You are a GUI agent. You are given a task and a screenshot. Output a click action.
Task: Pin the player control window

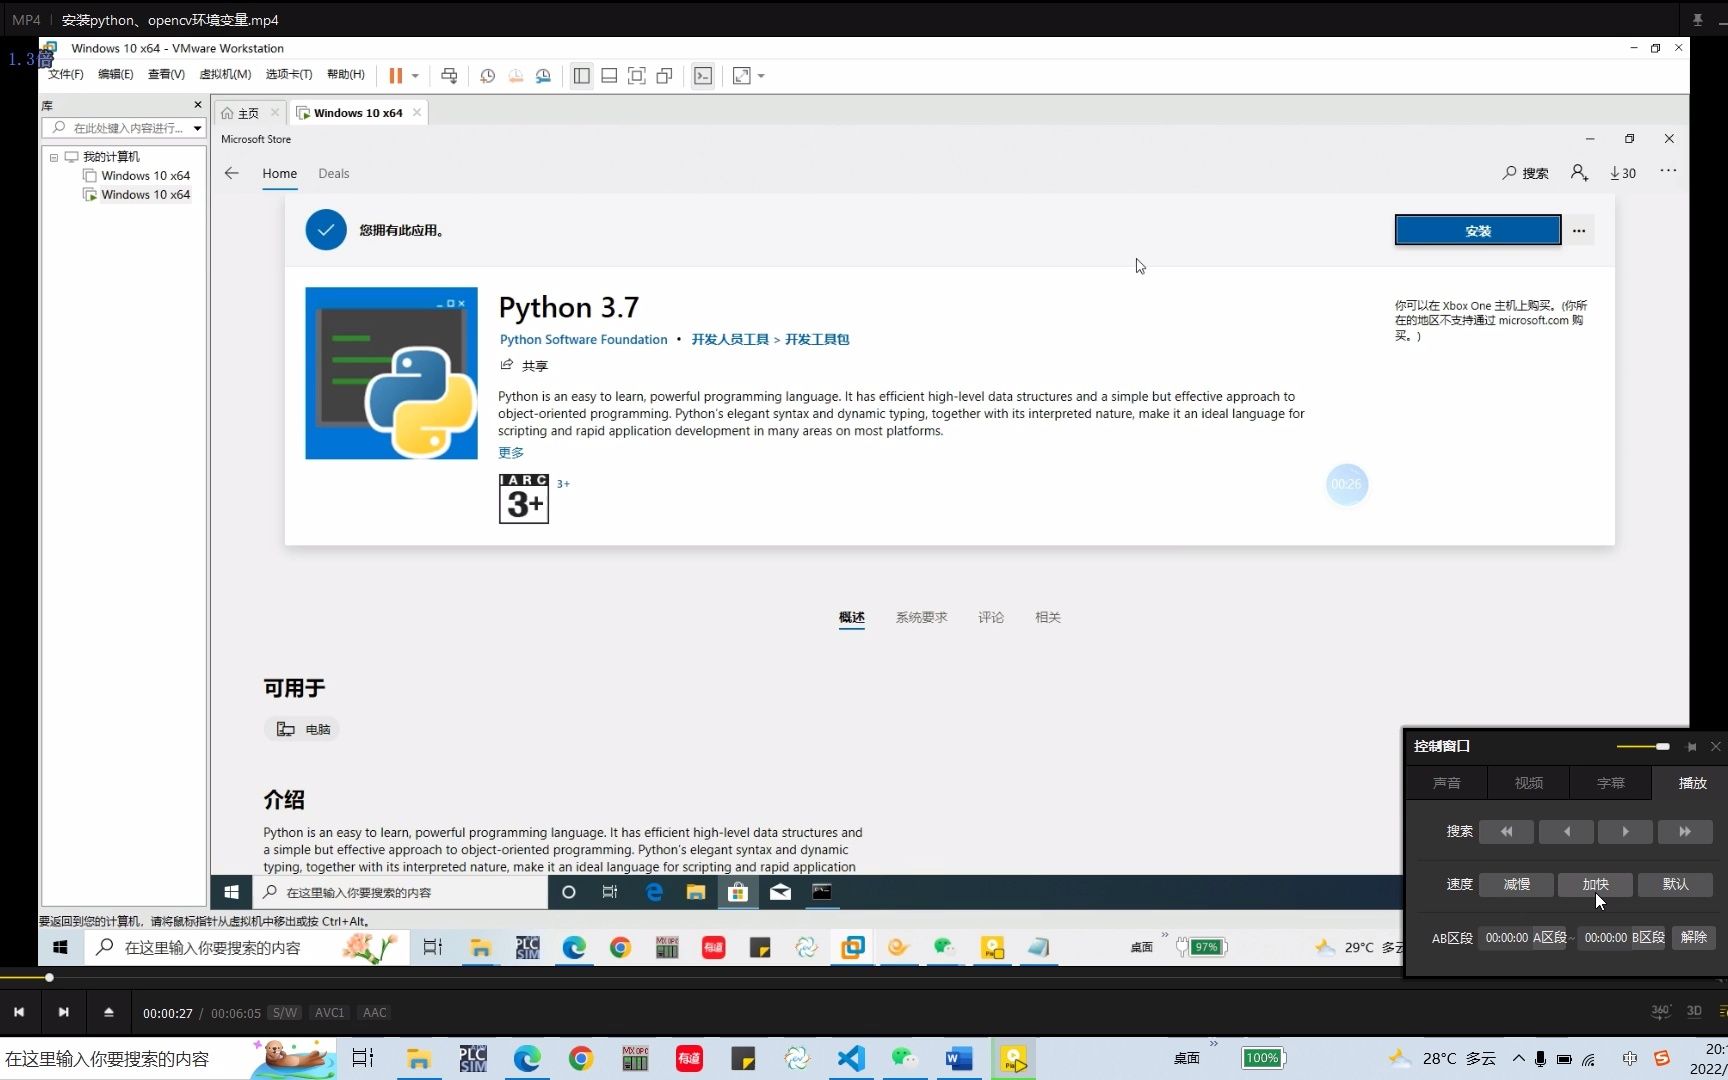pyautogui.click(x=1692, y=746)
